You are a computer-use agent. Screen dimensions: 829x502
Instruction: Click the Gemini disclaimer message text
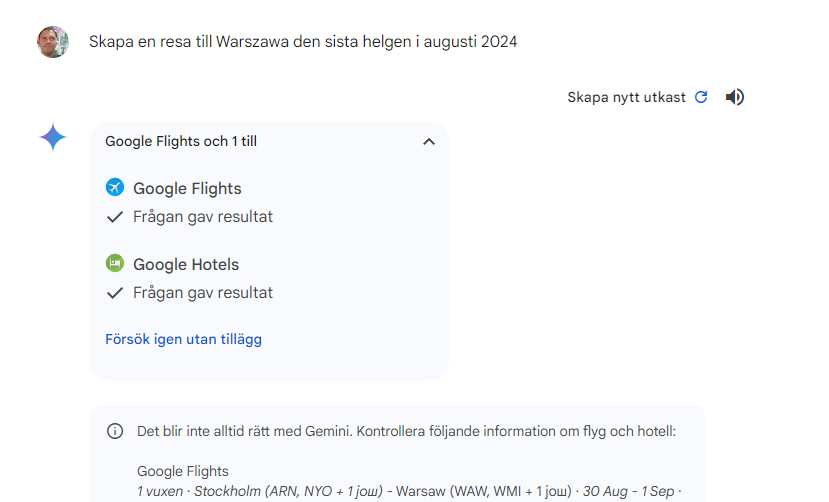pos(406,431)
